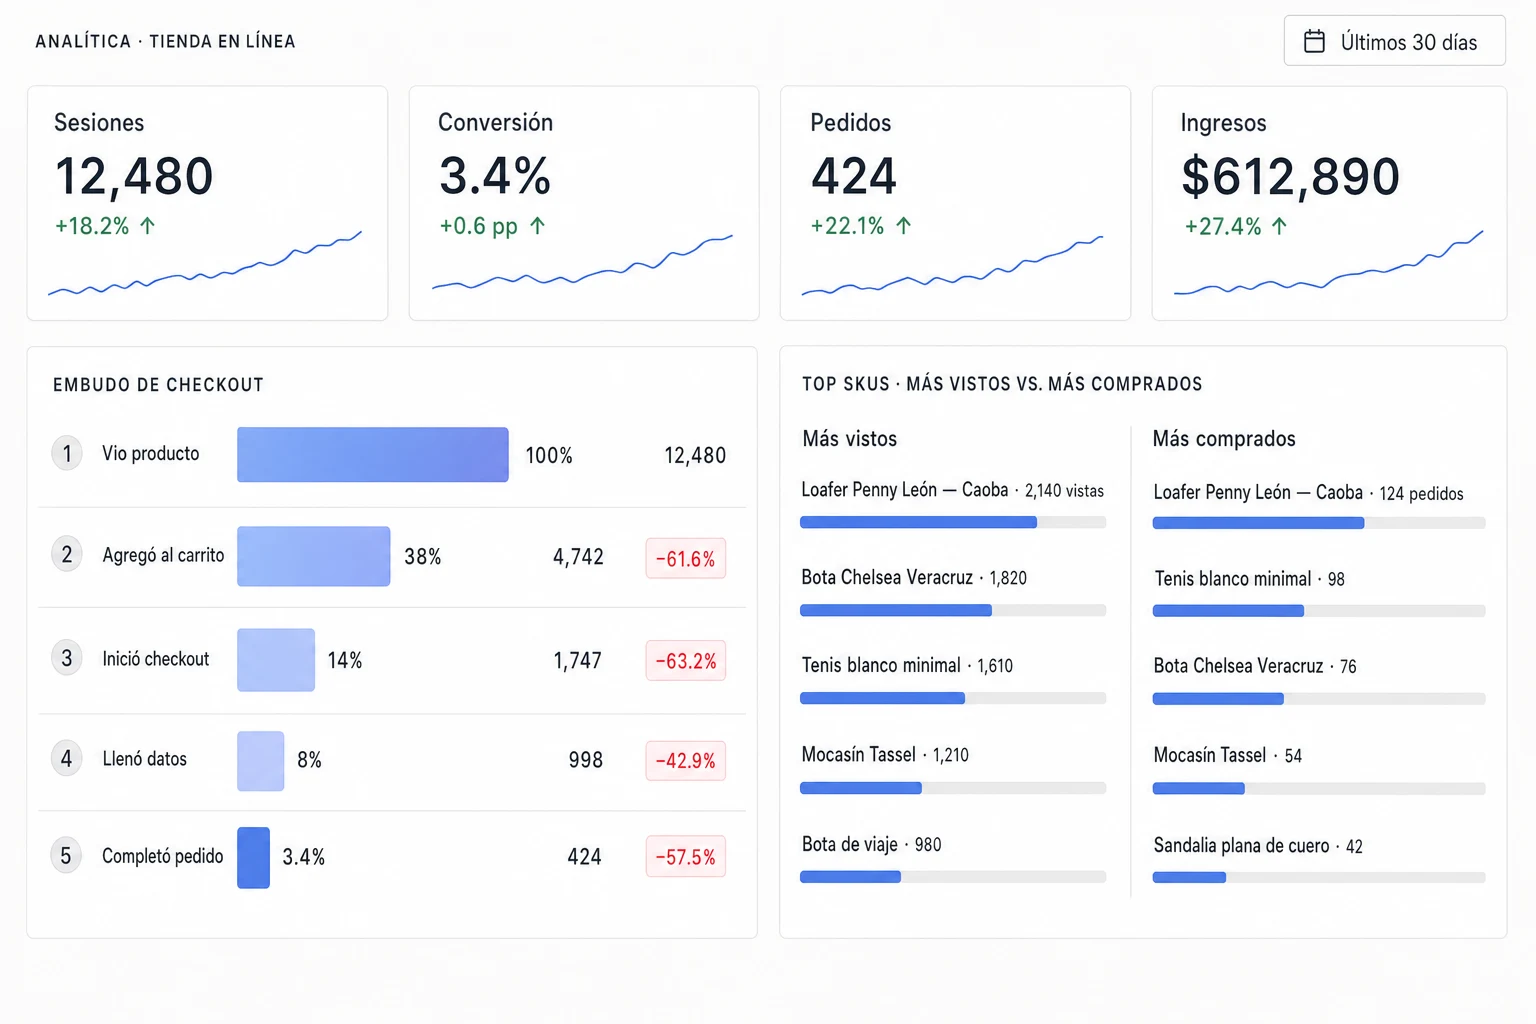Select the 1,747 count in funnel
Screen dimensions: 1536x1024
pyautogui.click(x=578, y=661)
